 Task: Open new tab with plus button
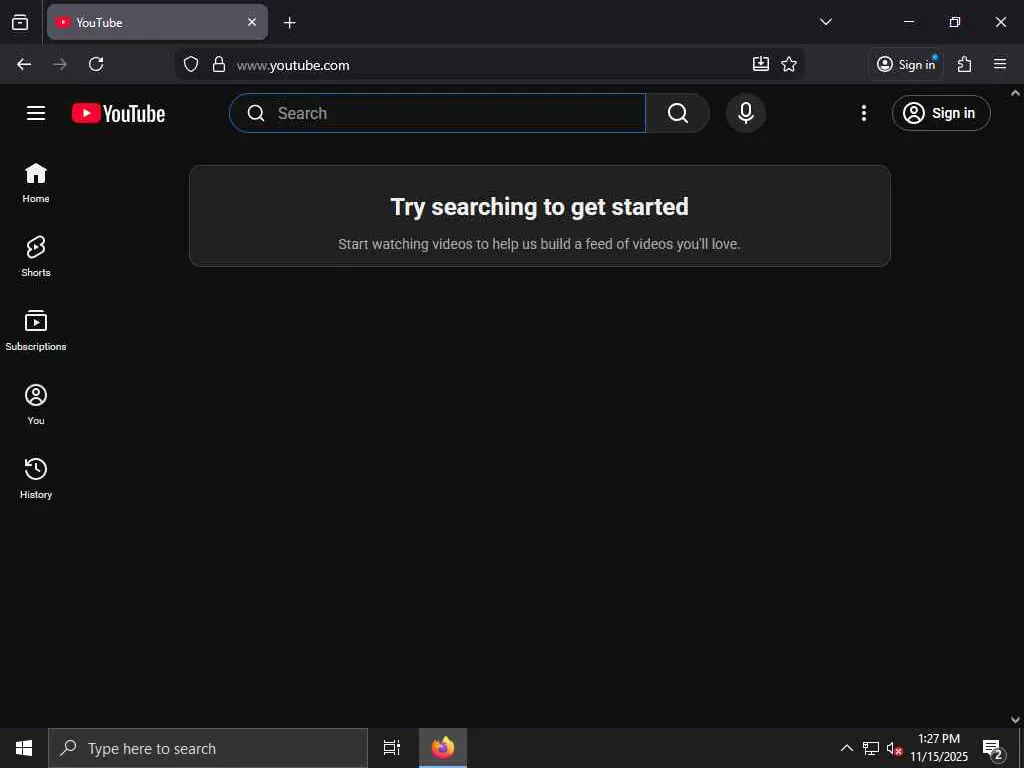pyautogui.click(x=289, y=23)
